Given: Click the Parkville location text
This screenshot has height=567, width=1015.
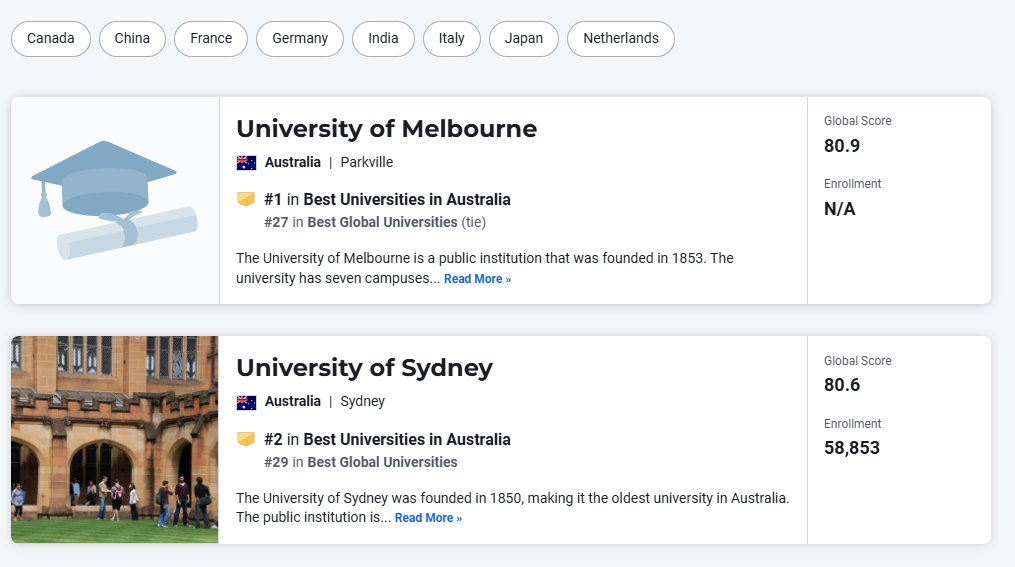Looking at the screenshot, I should pos(366,162).
